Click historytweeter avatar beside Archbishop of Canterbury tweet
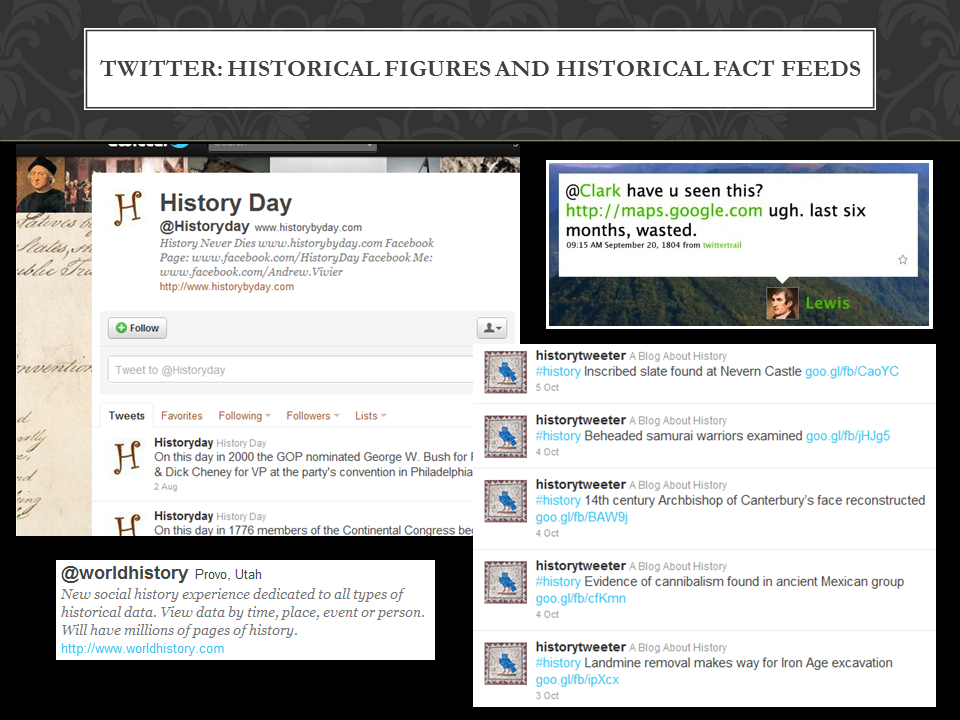 point(505,502)
